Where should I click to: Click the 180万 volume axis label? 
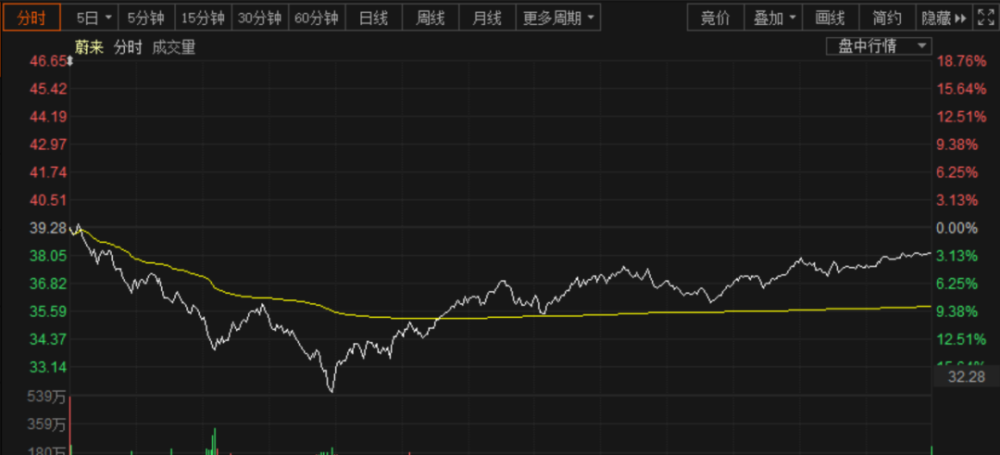click(x=47, y=451)
